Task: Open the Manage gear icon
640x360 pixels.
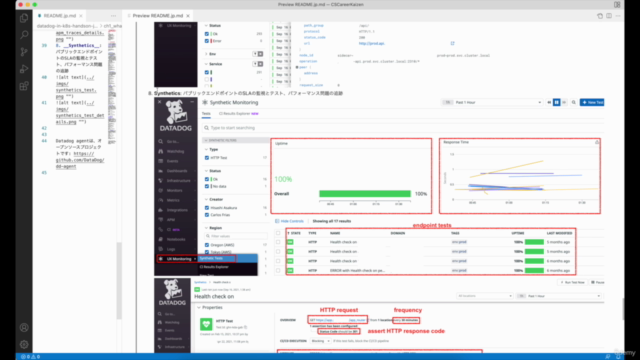Action: click(x=24, y=344)
